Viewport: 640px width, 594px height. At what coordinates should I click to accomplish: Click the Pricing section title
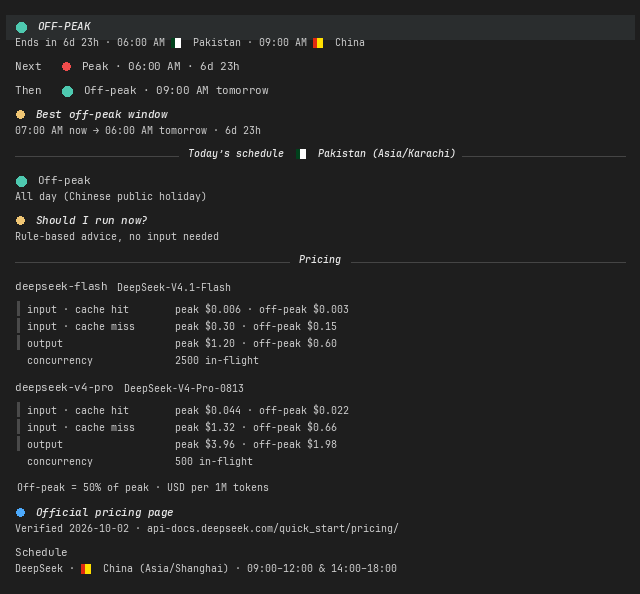[x=320, y=260]
